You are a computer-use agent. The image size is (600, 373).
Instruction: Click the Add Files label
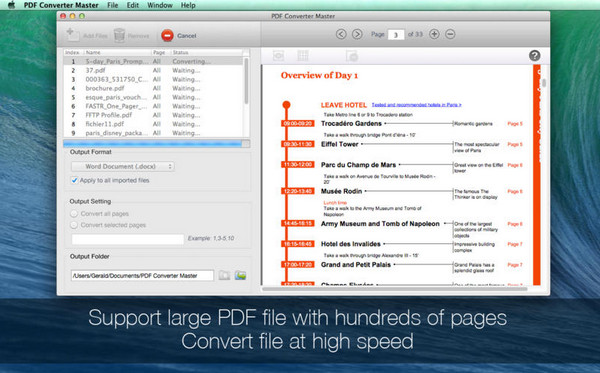coord(95,36)
